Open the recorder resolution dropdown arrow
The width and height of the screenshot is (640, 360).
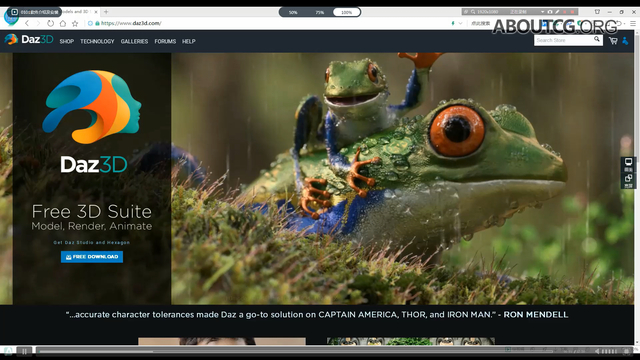(x=542, y=12)
